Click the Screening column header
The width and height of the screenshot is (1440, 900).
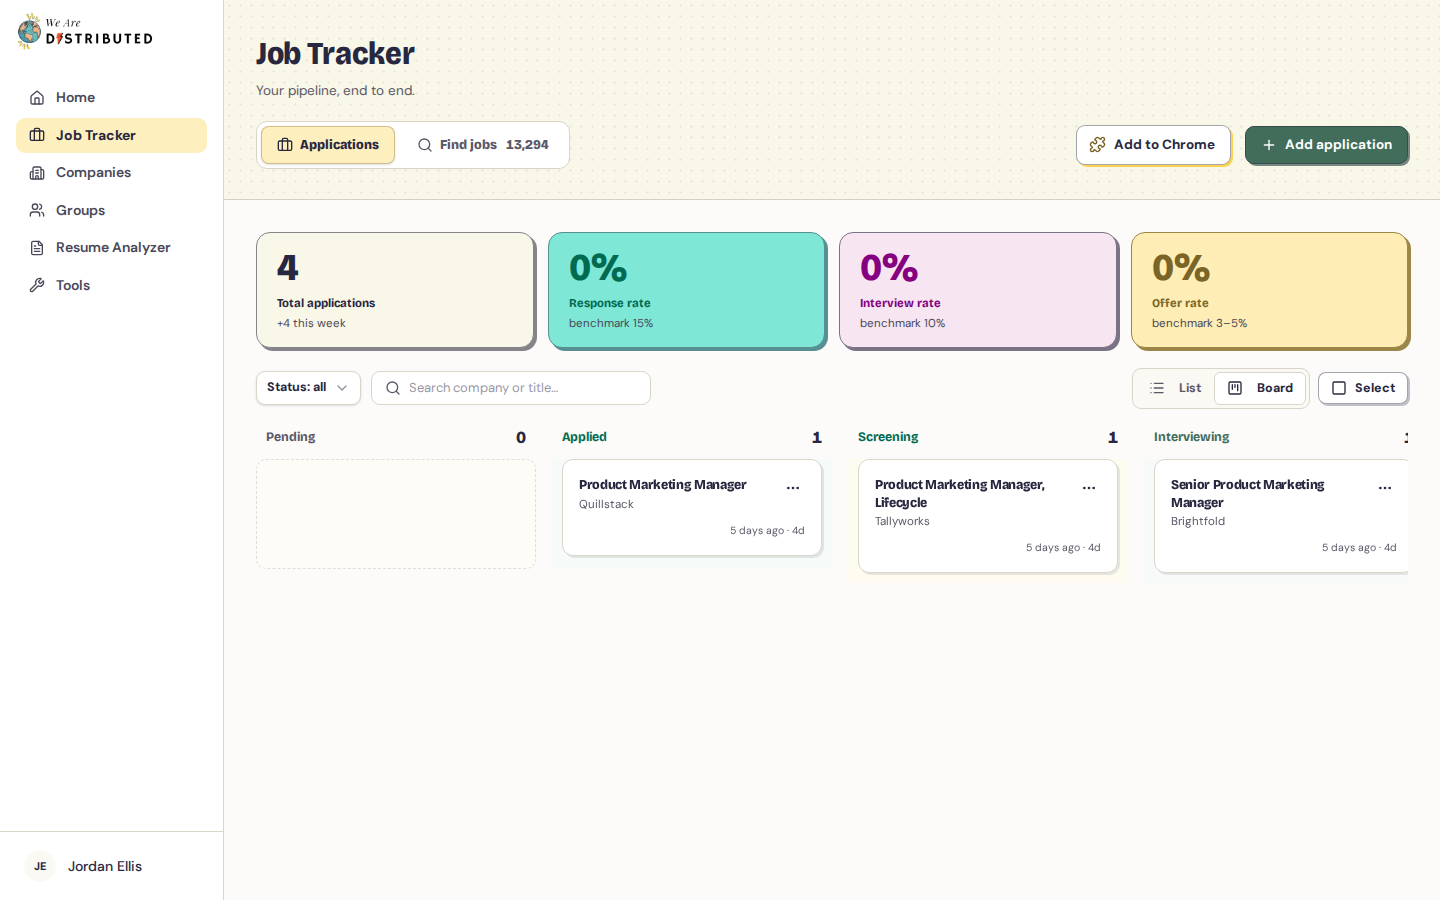pyautogui.click(x=888, y=437)
